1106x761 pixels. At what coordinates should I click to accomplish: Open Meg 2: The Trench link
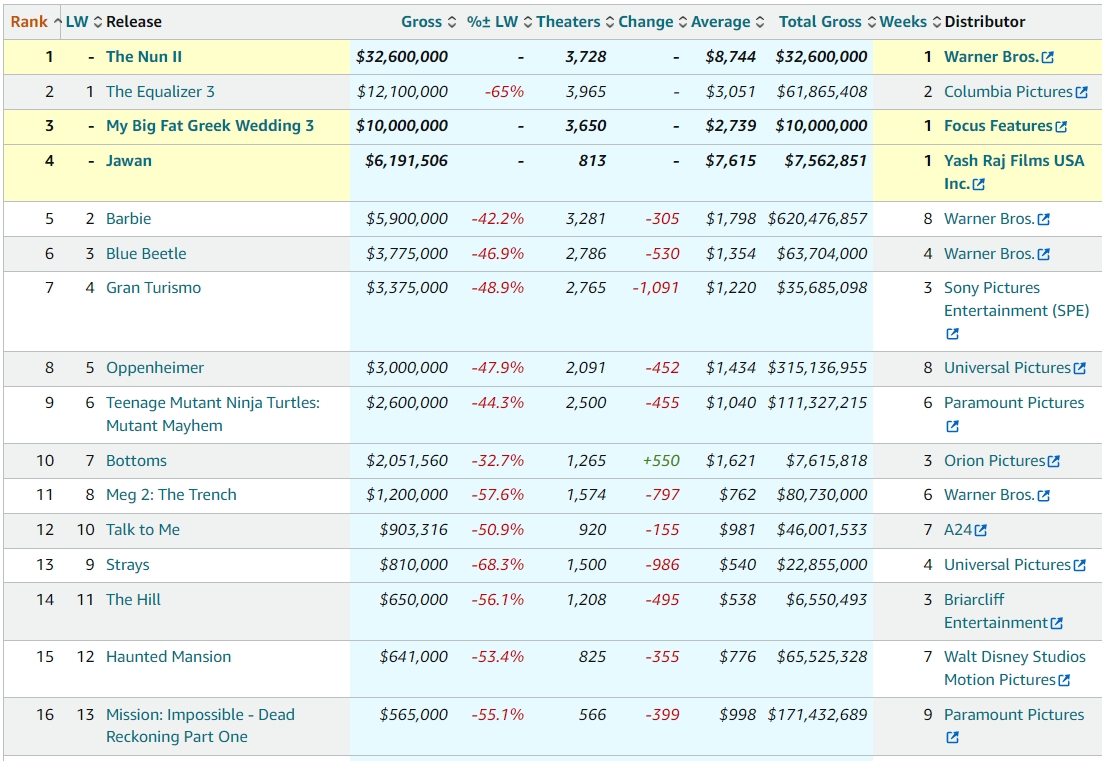171,495
